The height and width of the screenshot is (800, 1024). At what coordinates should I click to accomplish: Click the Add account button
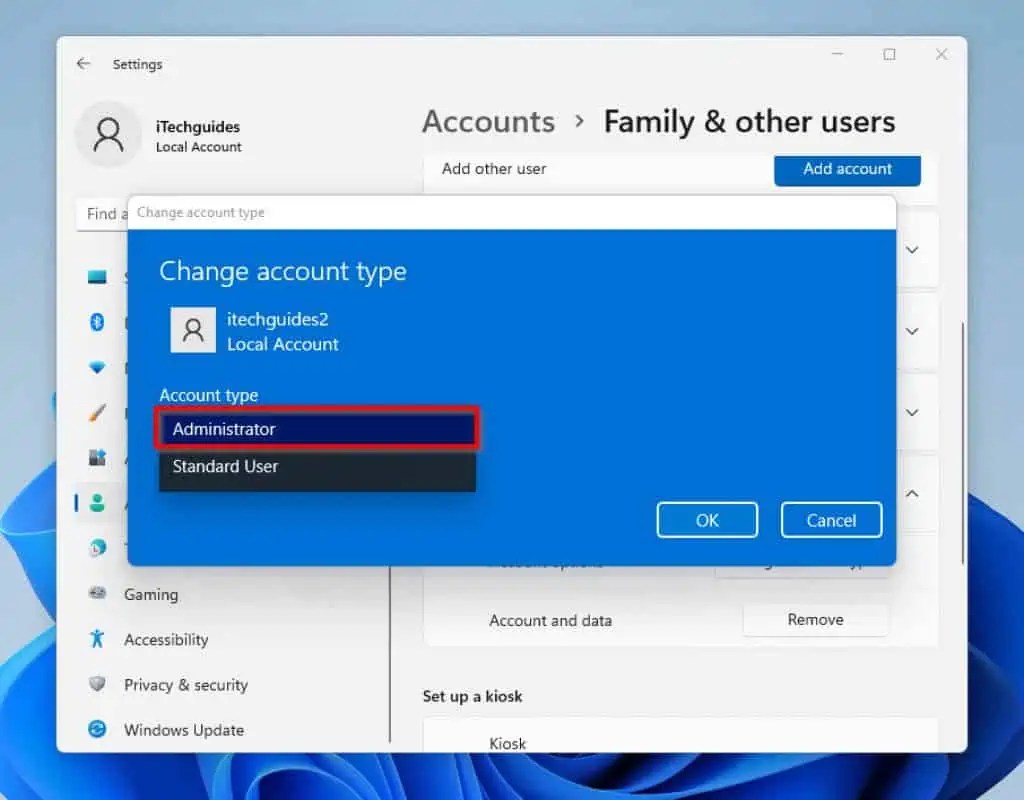(x=847, y=170)
